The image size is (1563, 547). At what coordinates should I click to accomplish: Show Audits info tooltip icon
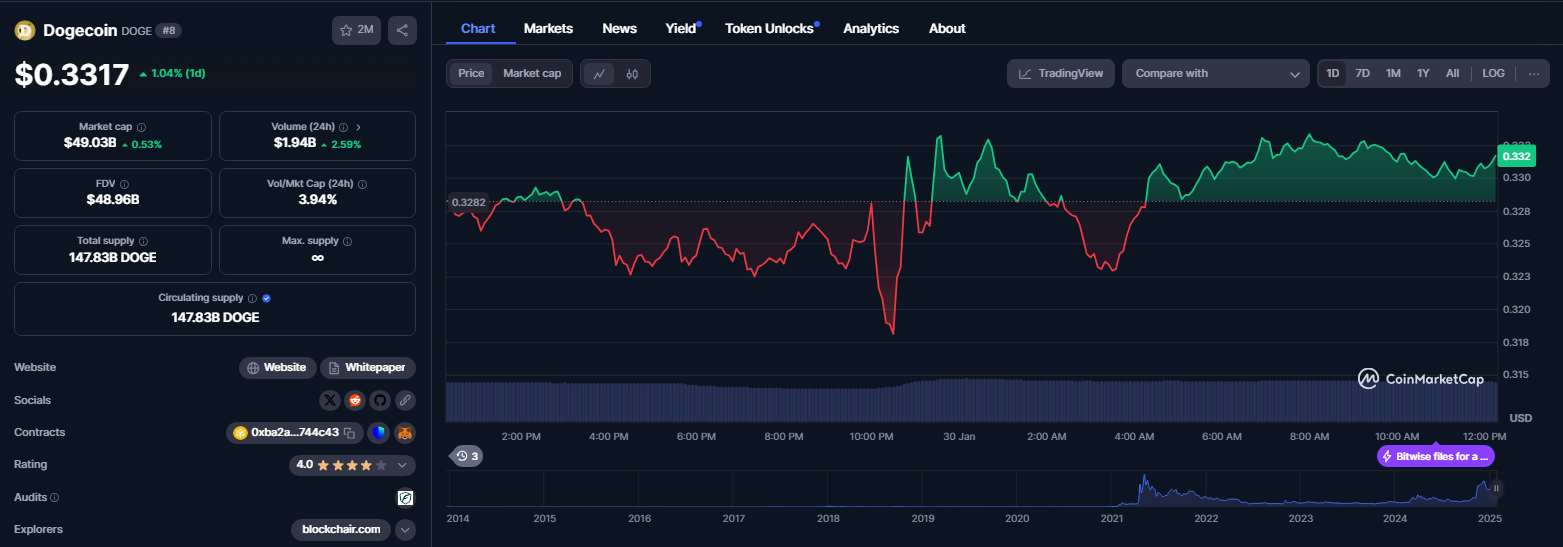pos(54,497)
